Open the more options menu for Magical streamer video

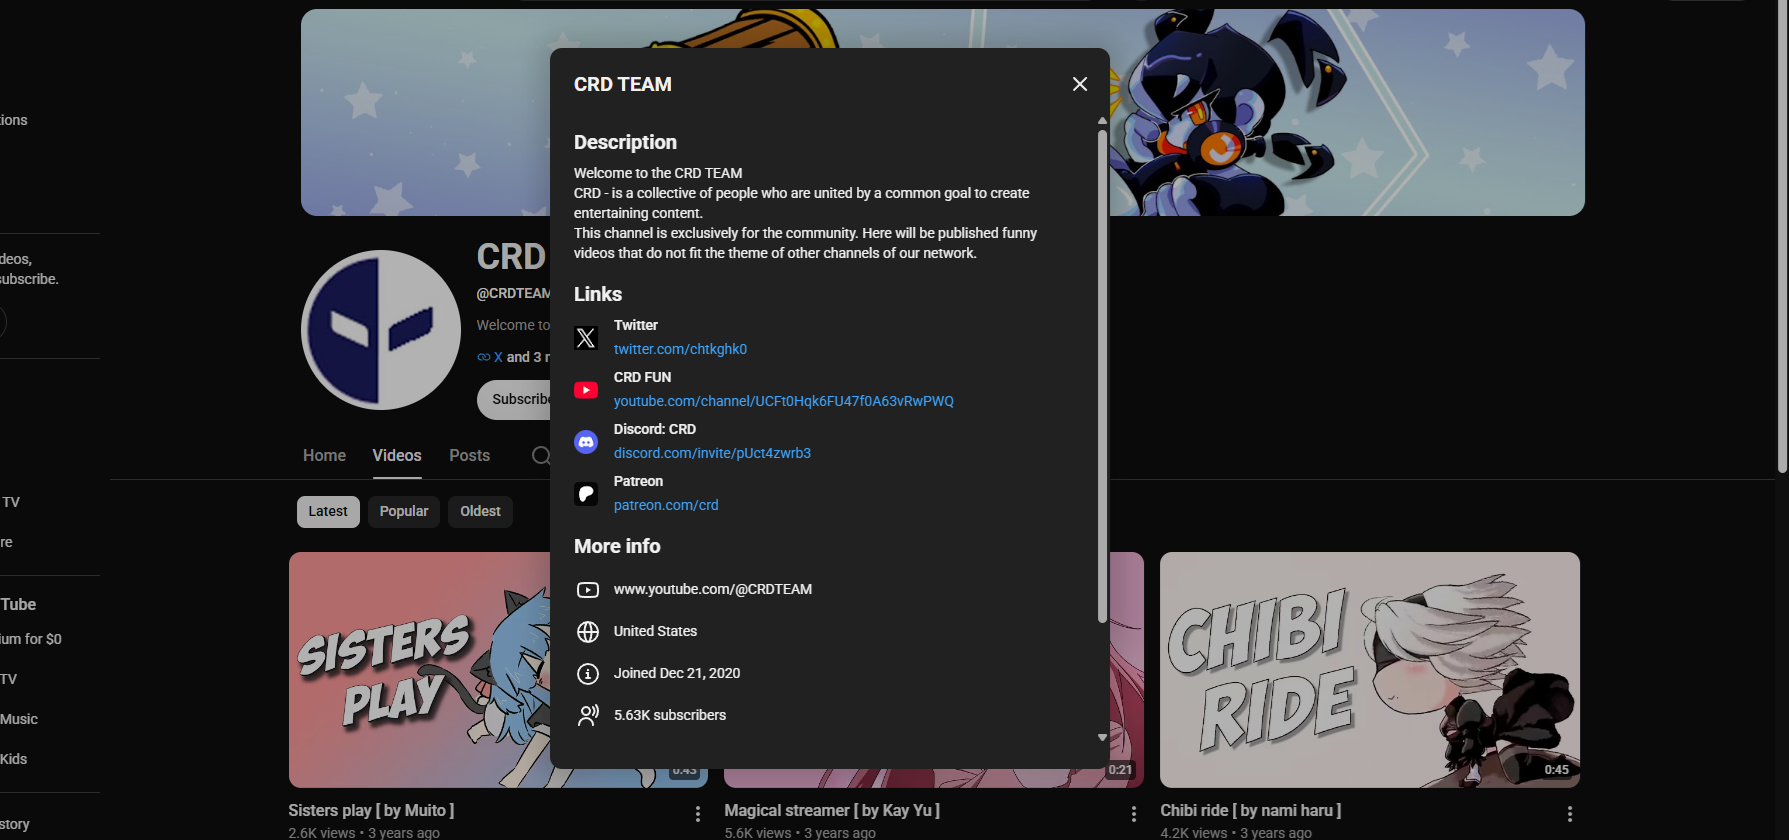click(1134, 814)
